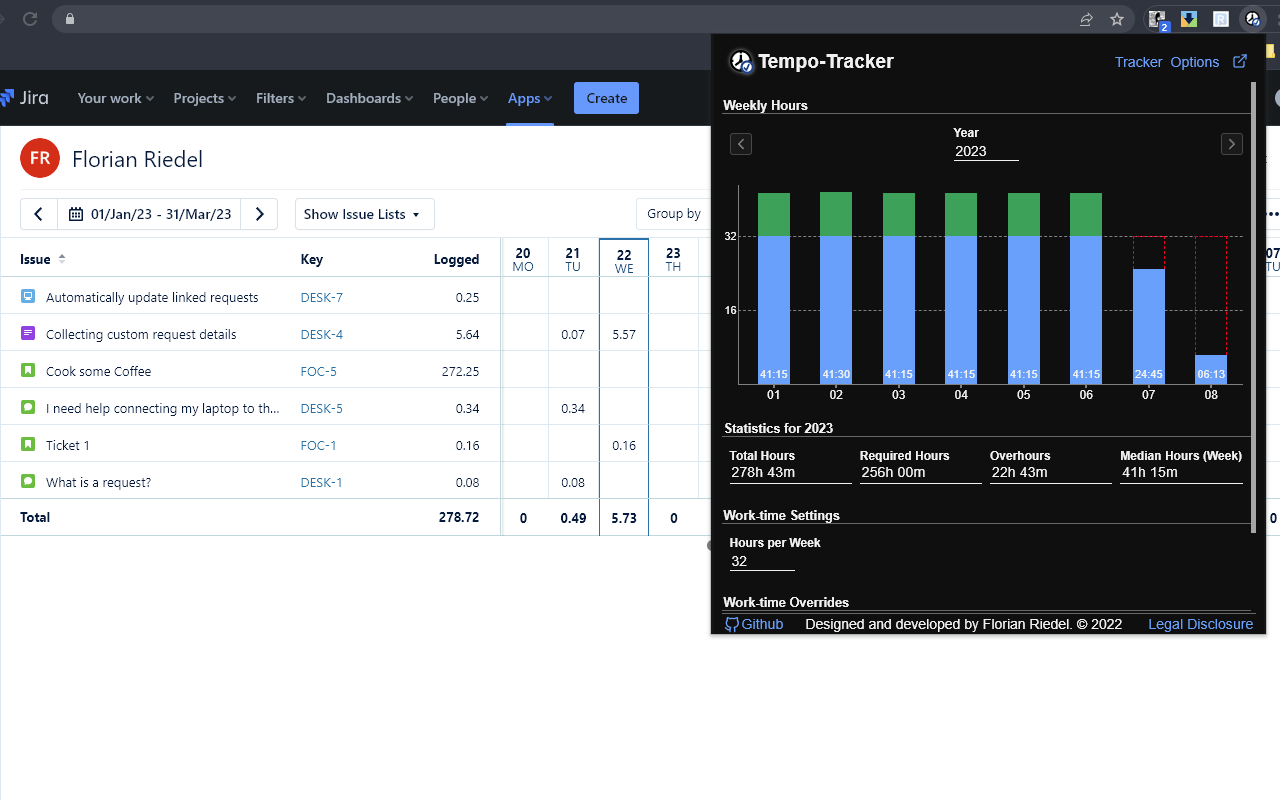The width and height of the screenshot is (1280, 800).
Task: Click the yellow download extension icon
Action: point(1189,19)
